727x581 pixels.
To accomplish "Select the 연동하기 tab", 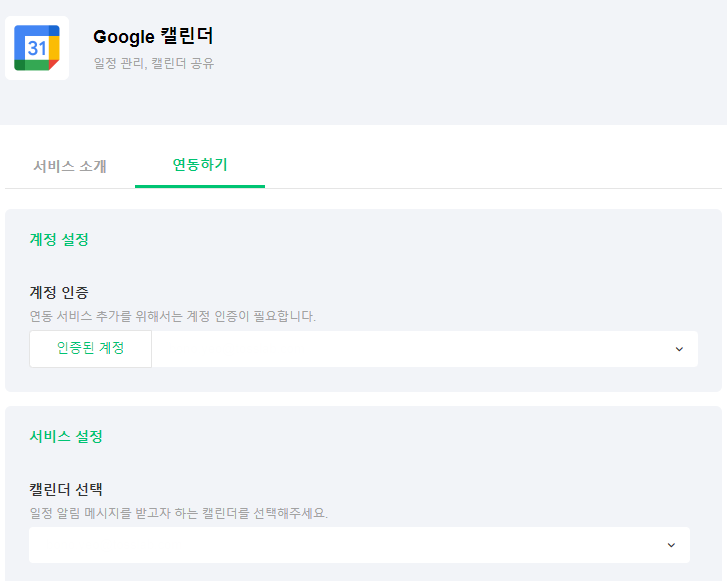I will point(200,165).
